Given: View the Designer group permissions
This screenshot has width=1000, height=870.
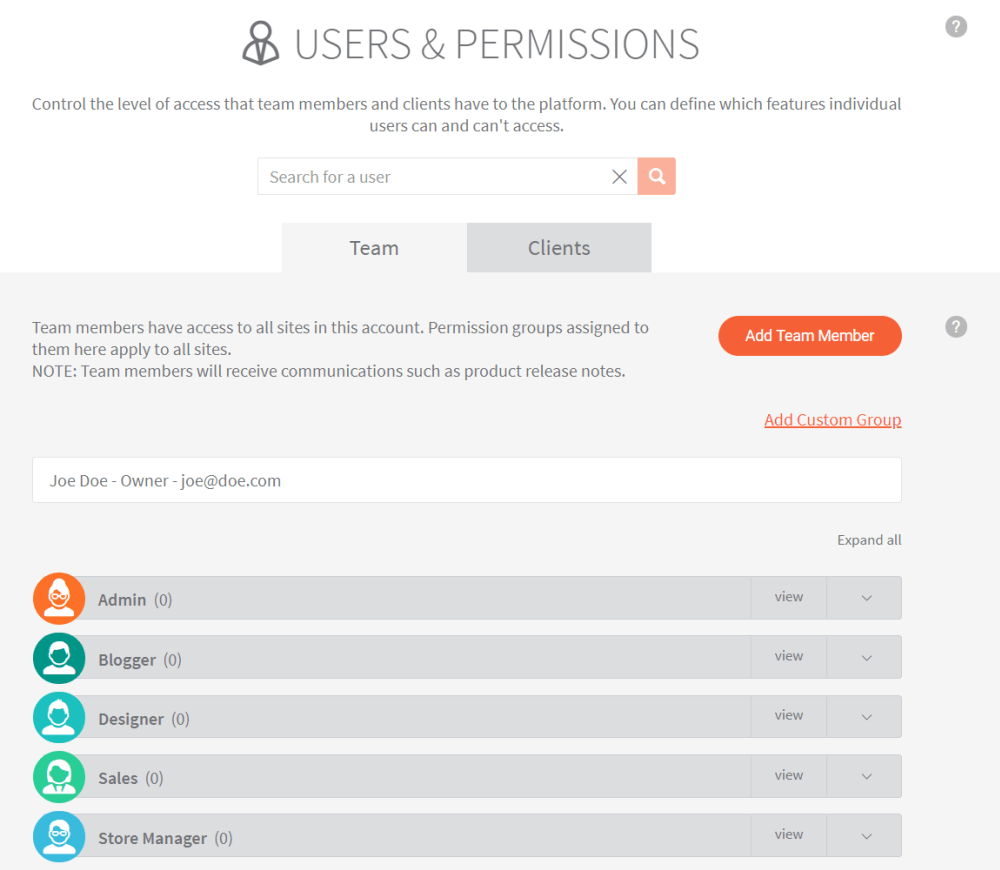Looking at the screenshot, I should (789, 716).
